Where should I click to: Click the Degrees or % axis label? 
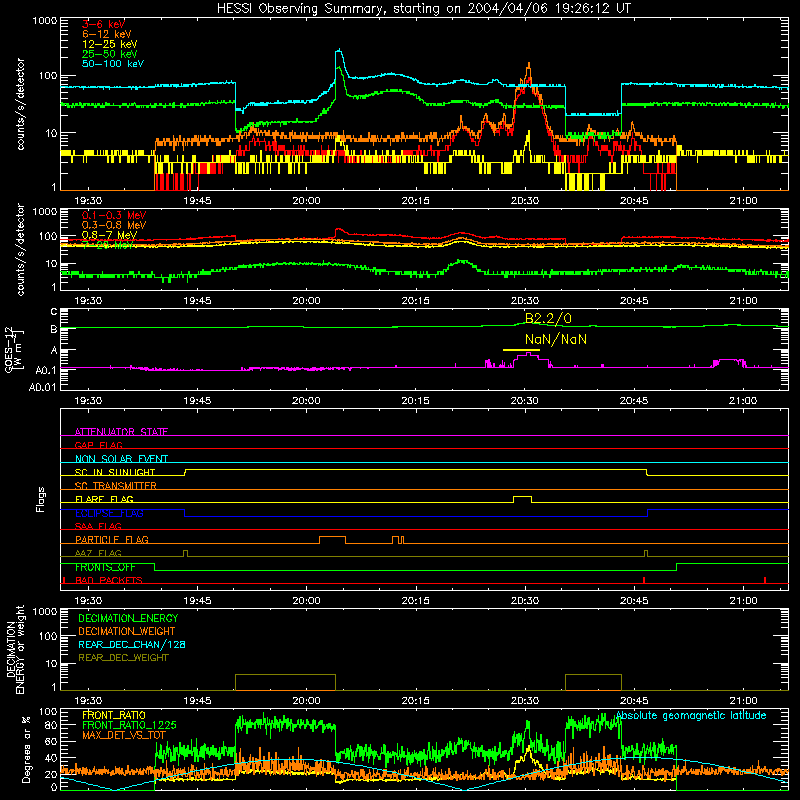[26, 750]
